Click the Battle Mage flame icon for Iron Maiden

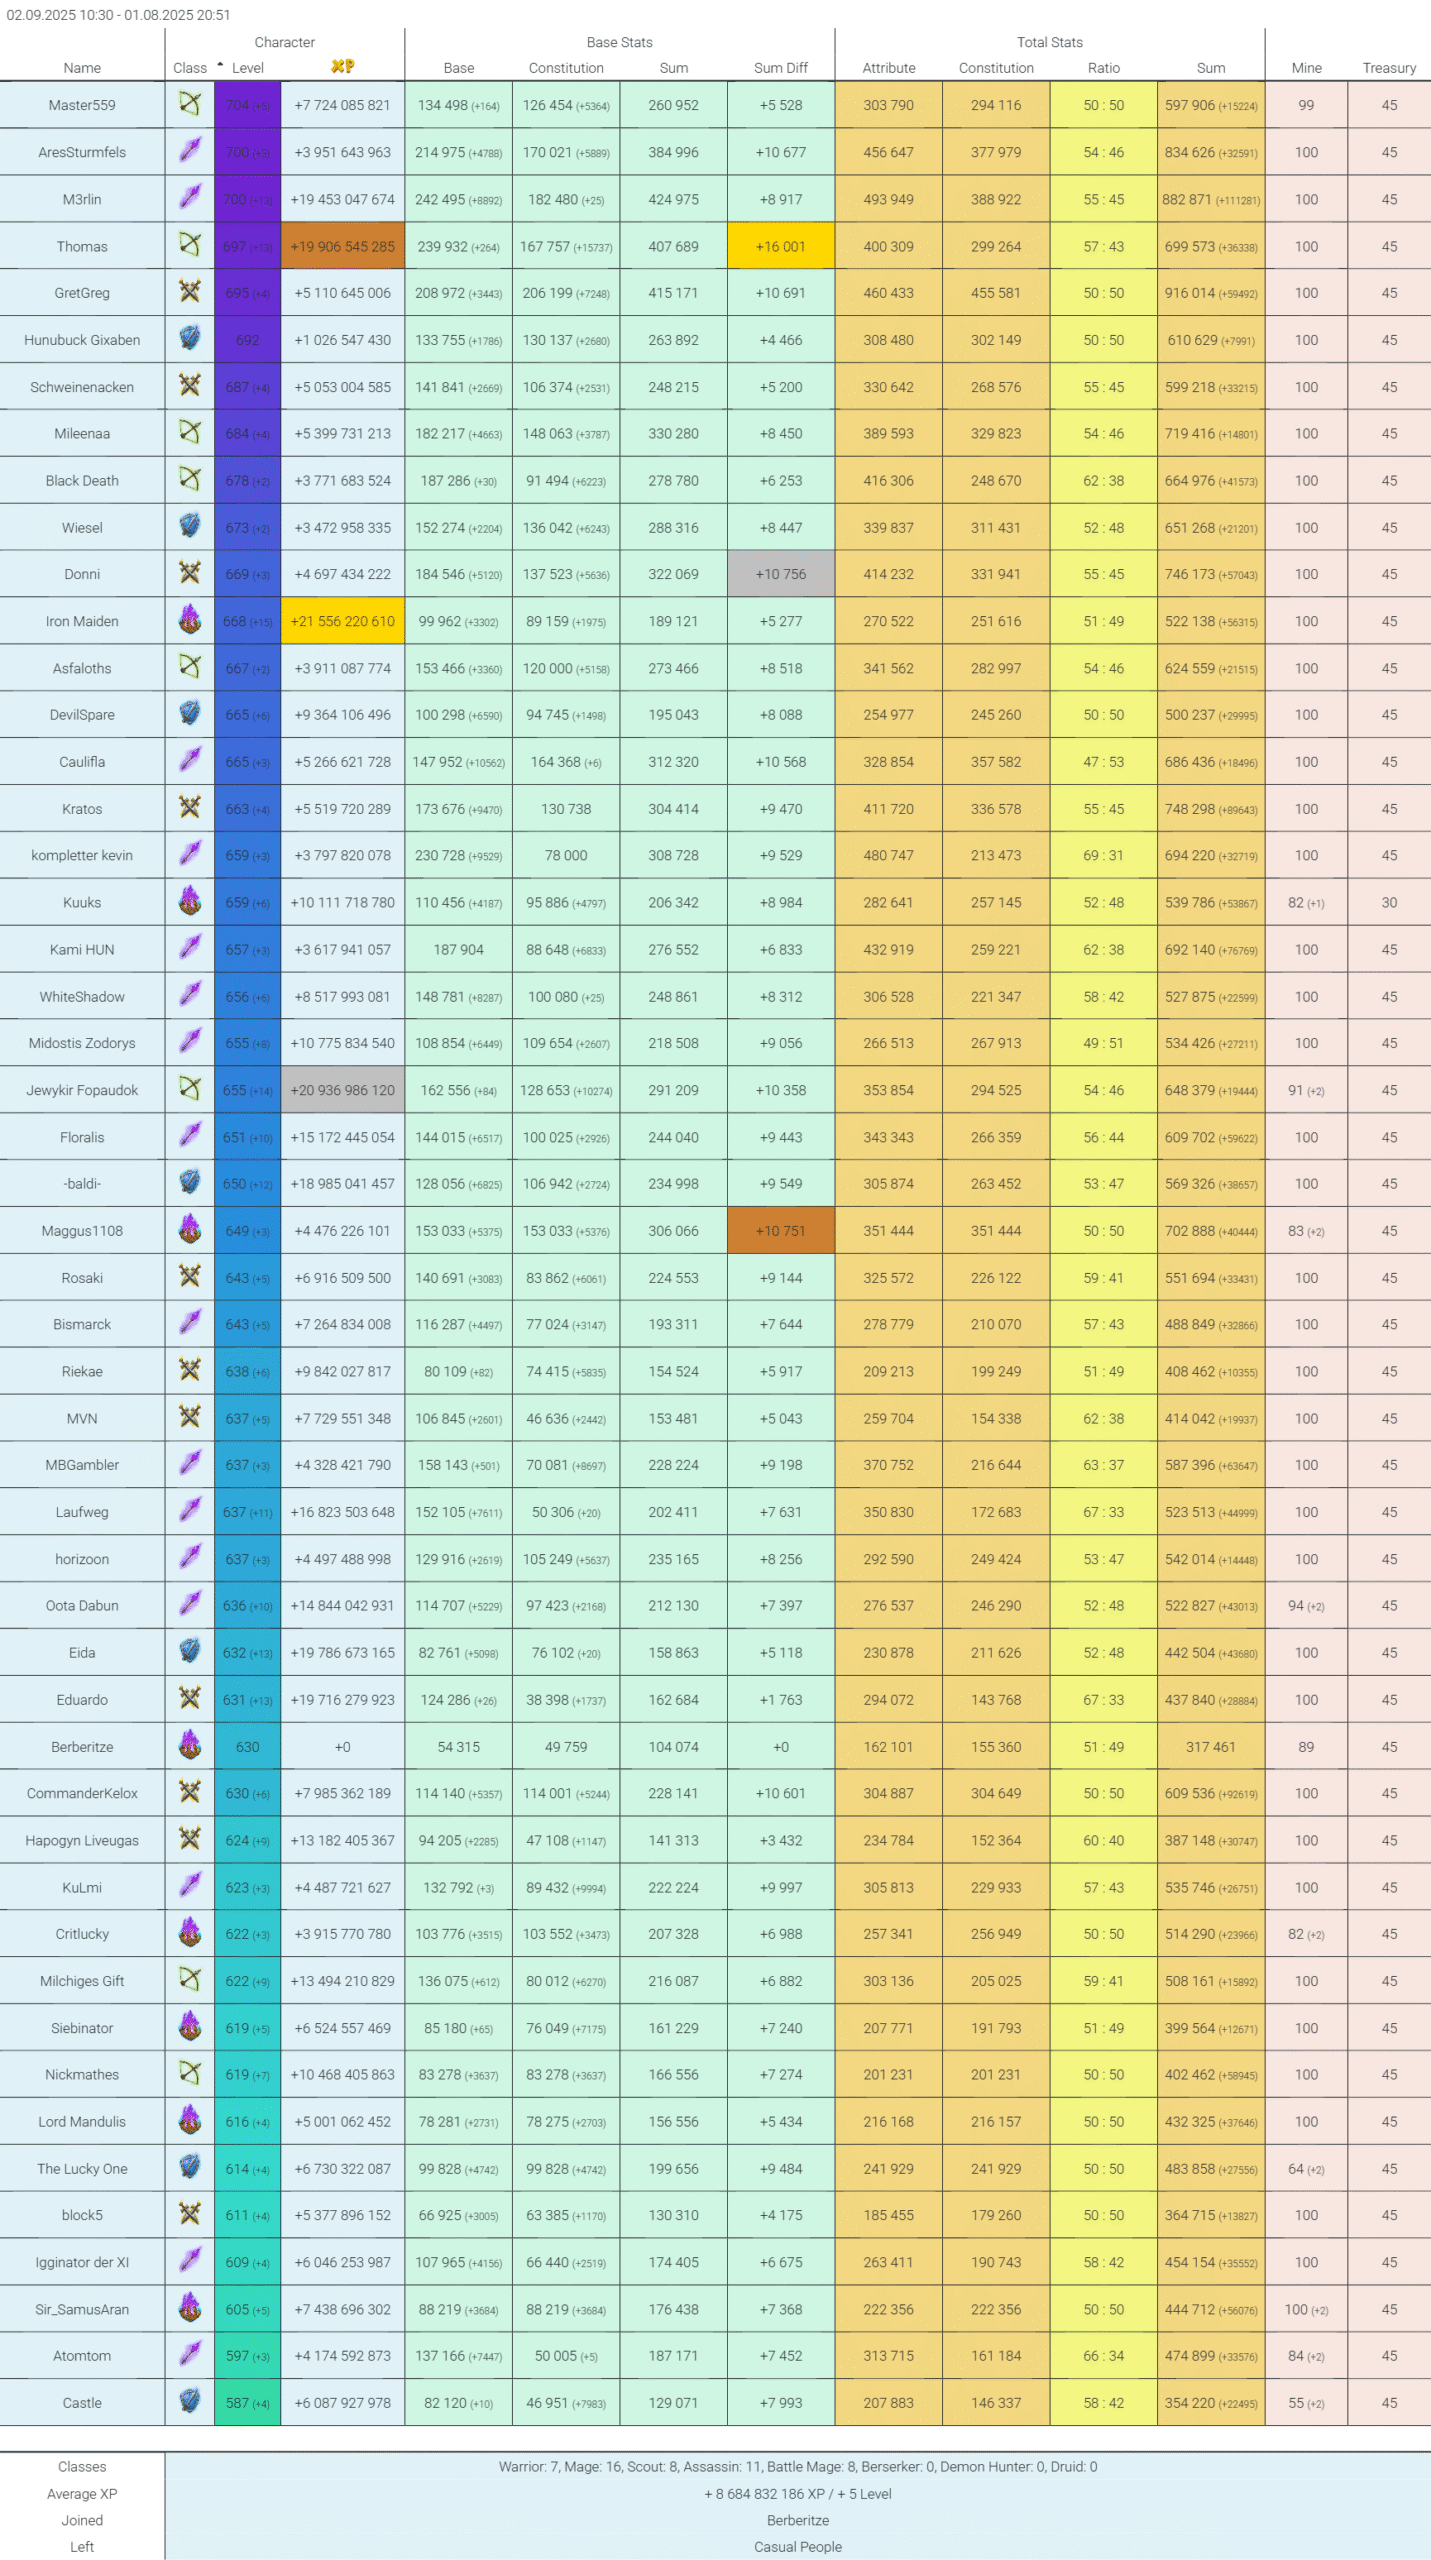tap(189, 620)
